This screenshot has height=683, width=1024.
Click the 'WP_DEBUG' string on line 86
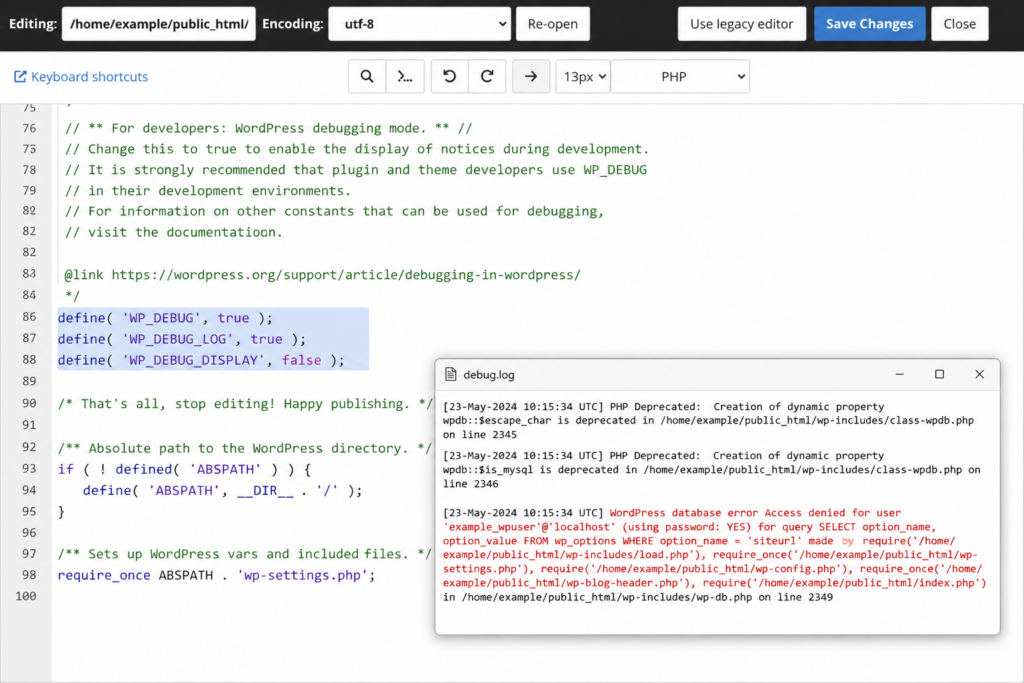(161, 318)
